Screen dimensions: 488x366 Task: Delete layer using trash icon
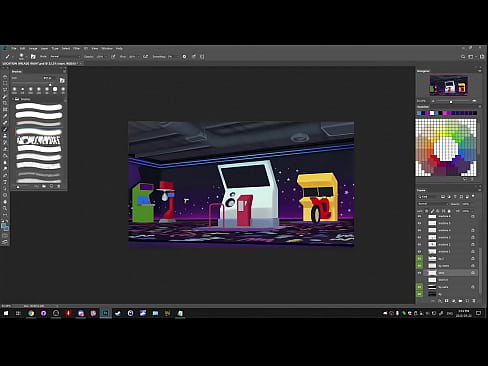[474, 301]
